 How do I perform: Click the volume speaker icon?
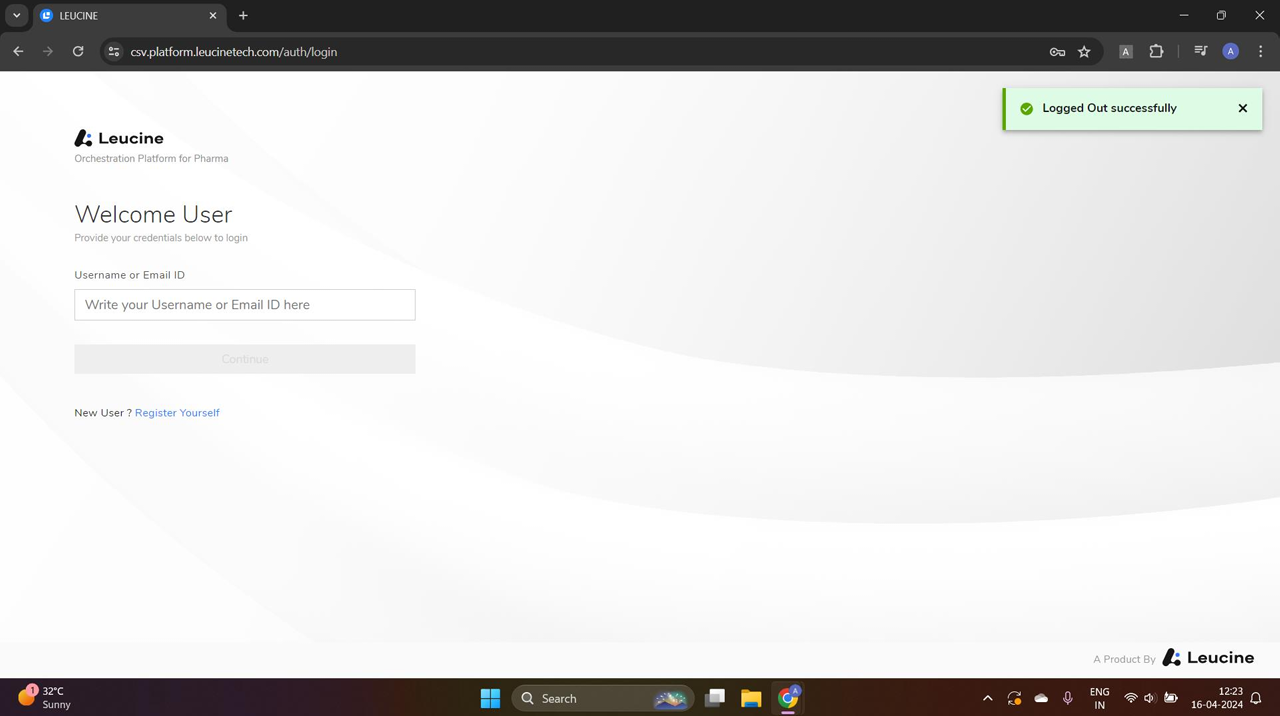pos(1149,698)
